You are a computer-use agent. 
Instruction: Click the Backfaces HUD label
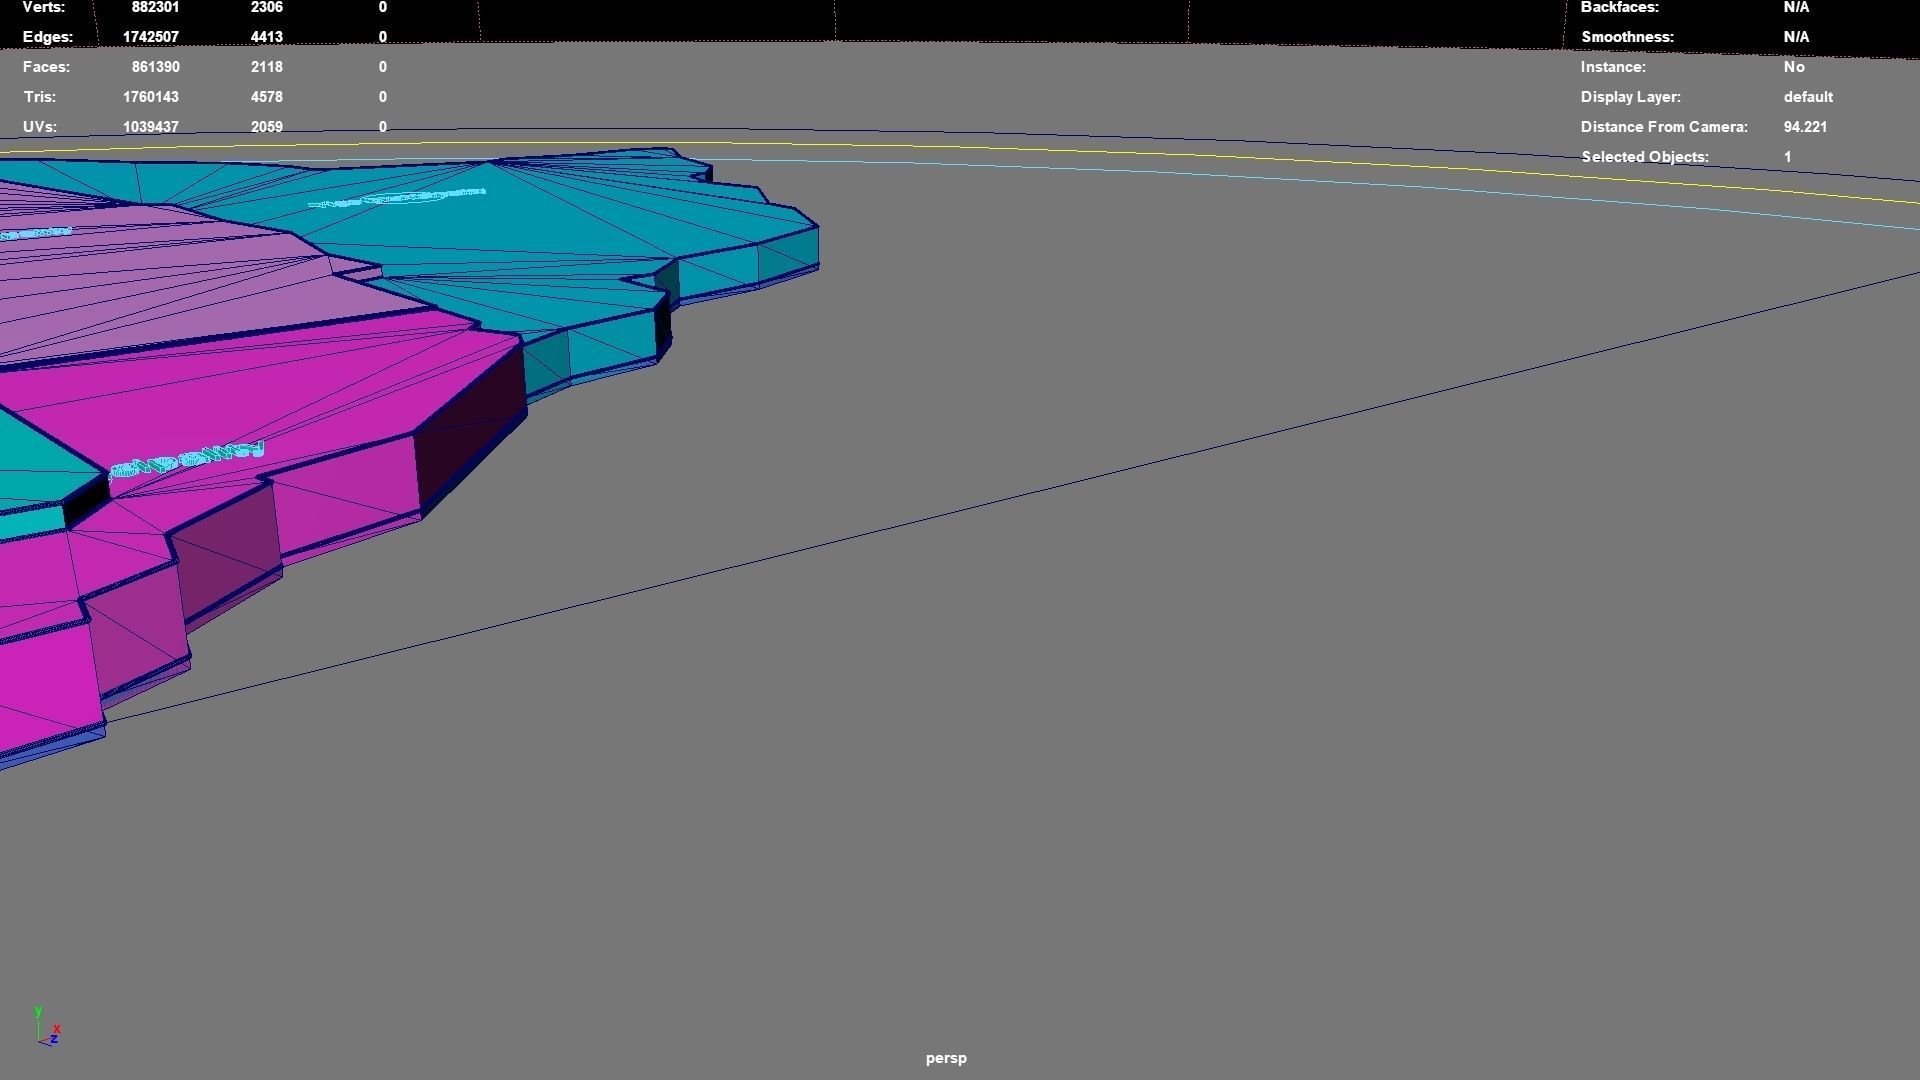coord(1619,8)
